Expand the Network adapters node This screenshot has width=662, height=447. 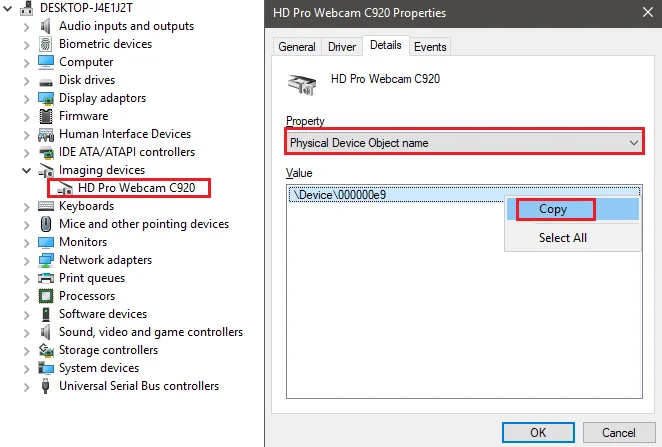coord(27,261)
